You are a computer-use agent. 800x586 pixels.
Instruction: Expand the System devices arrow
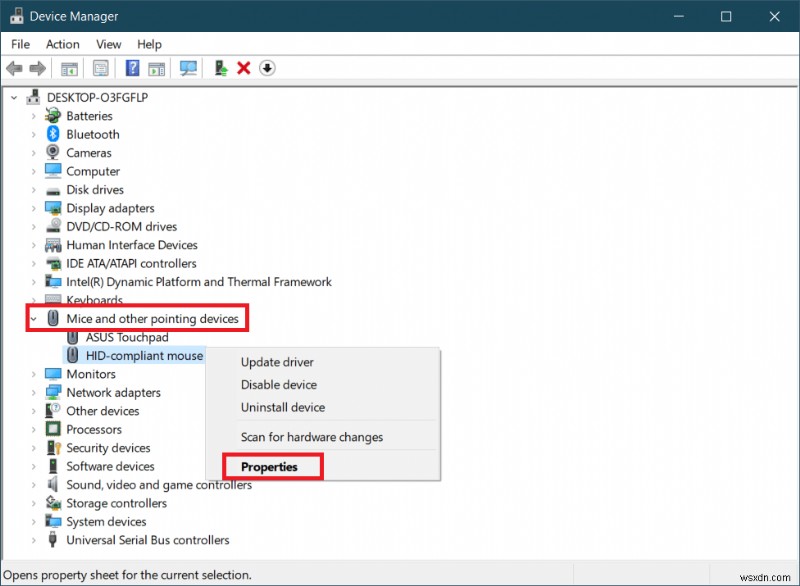(34, 522)
